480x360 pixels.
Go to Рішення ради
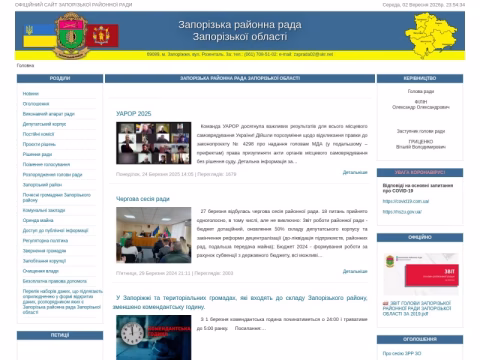(37, 154)
